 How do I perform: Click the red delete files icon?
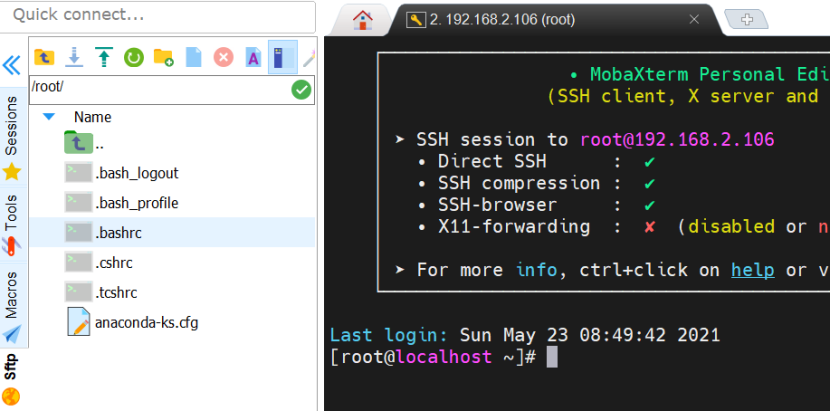coord(223,57)
